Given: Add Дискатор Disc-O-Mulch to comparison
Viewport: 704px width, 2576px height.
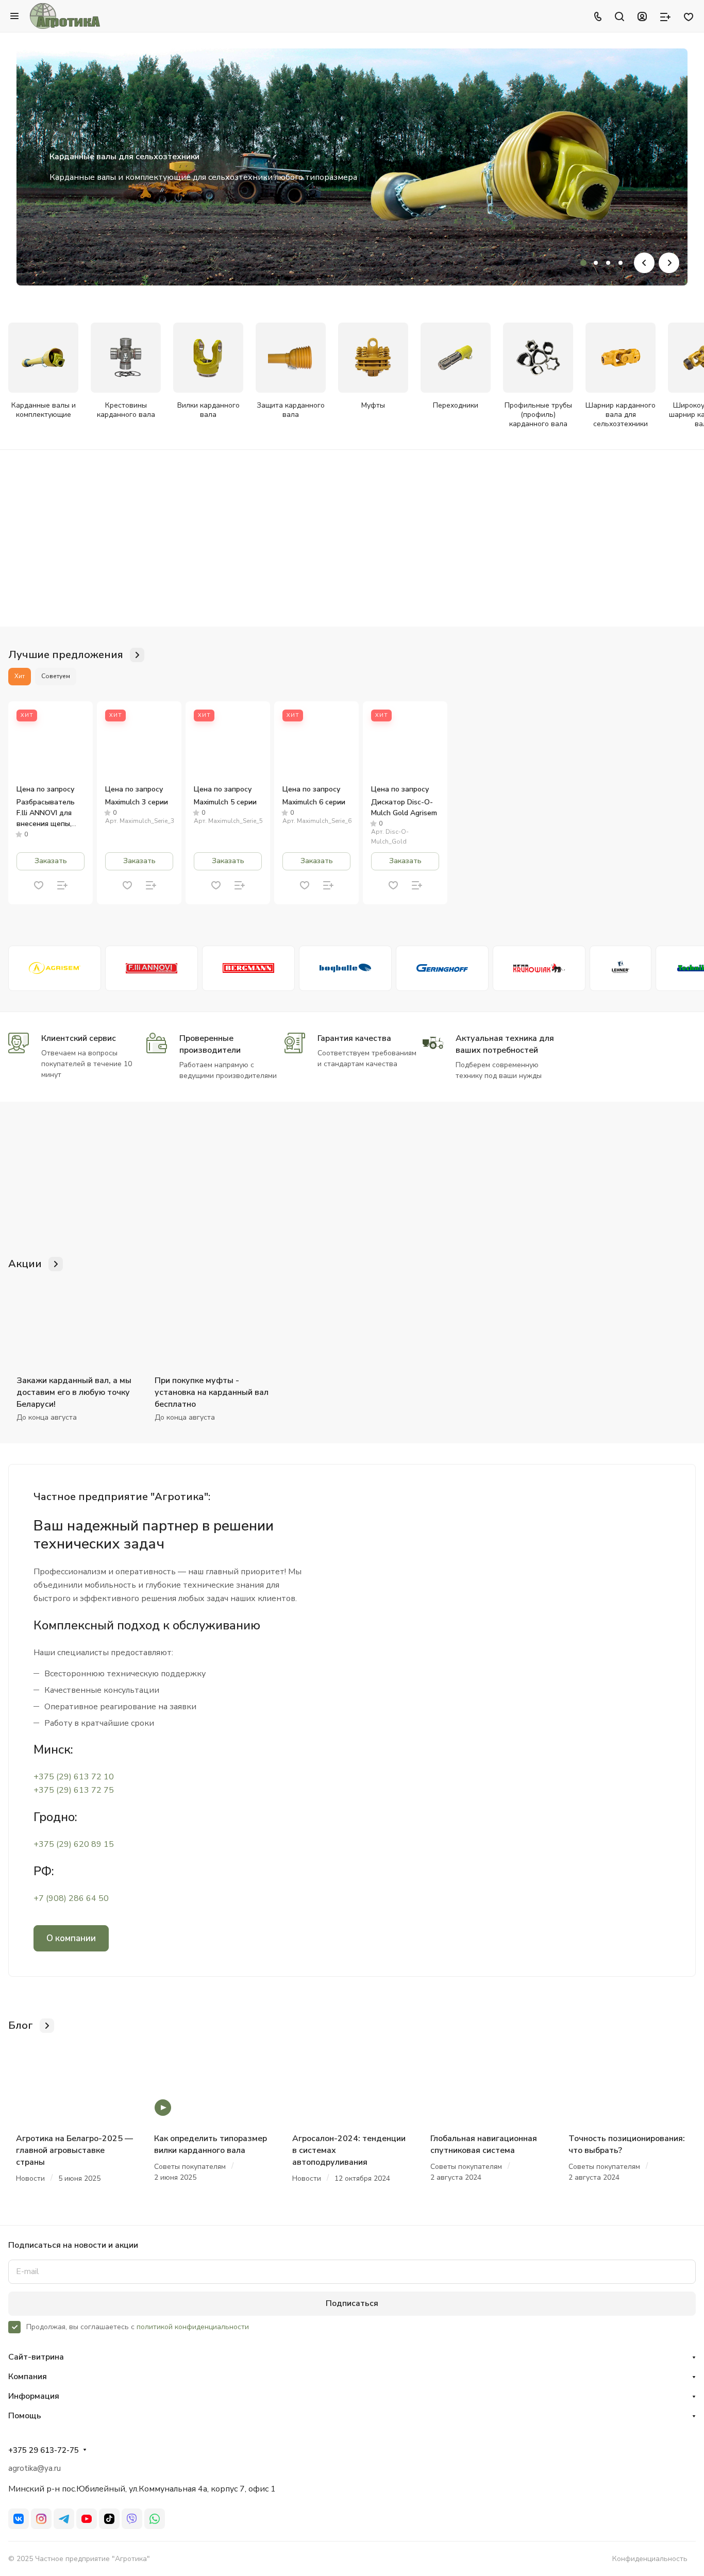Looking at the screenshot, I should (x=417, y=885).
